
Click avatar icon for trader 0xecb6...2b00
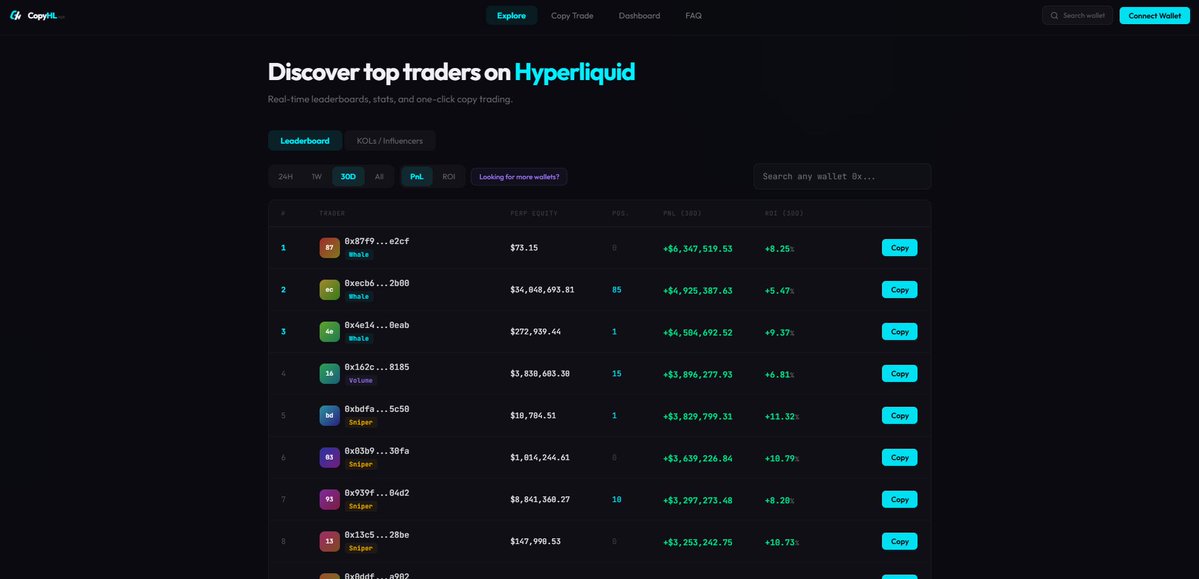tap(330, 290)
